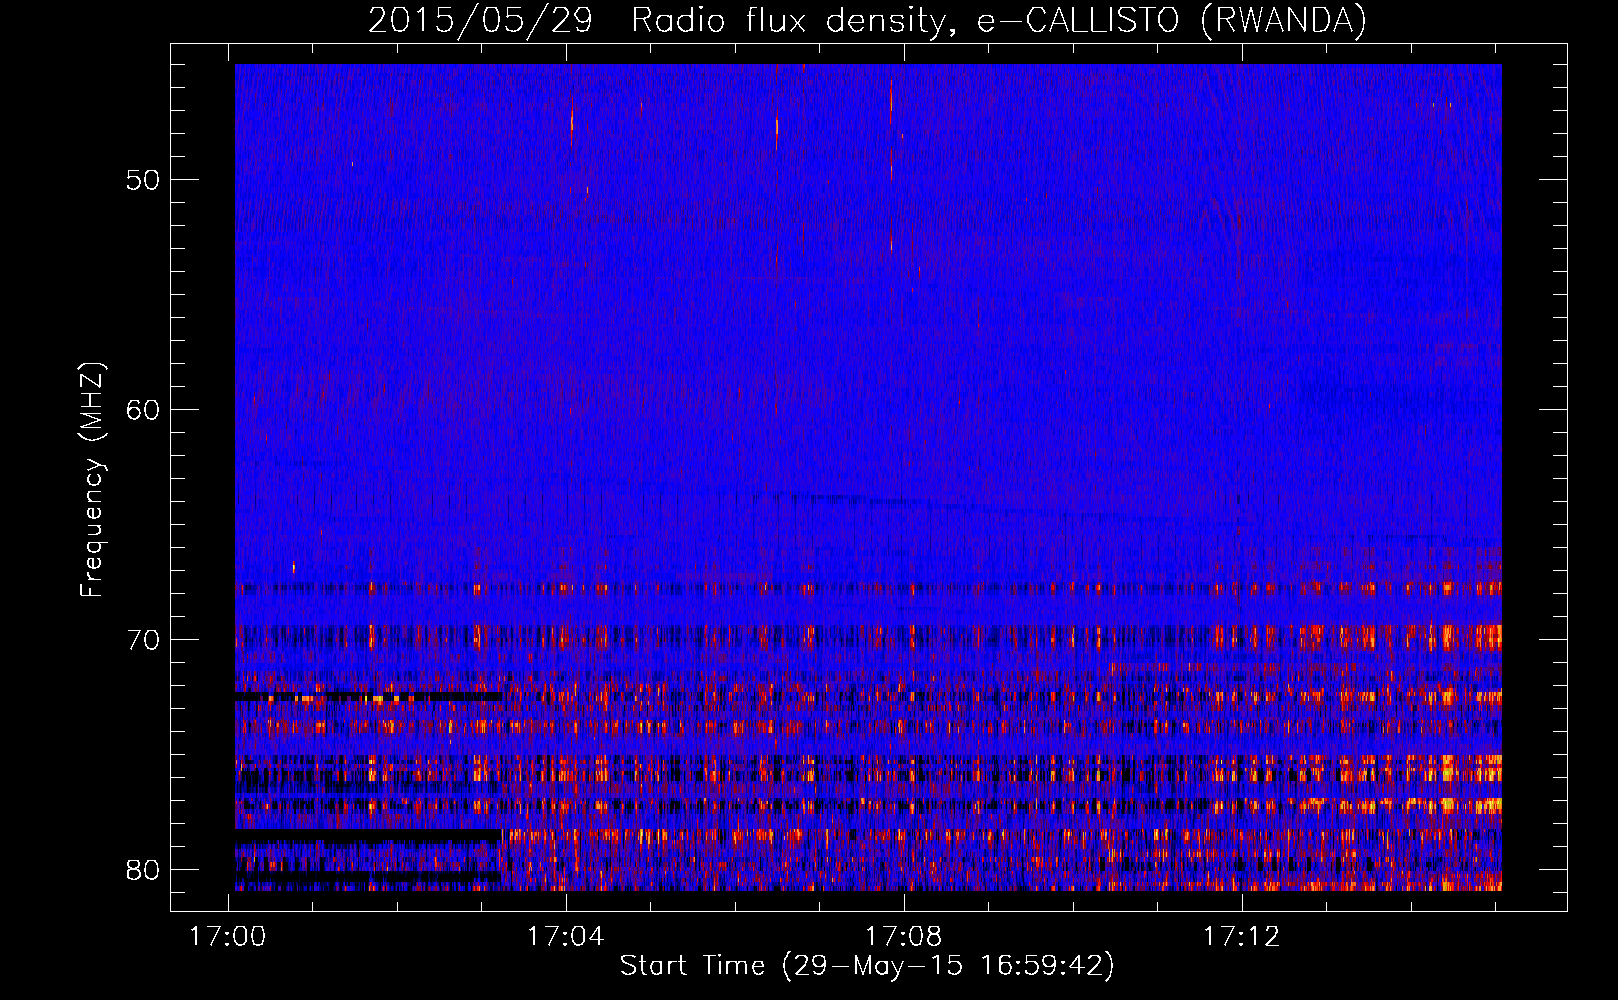Viewport: 1618px width, 1000px height.
Task: Click the '60' frequency tick label
Action: coord(143,410)
